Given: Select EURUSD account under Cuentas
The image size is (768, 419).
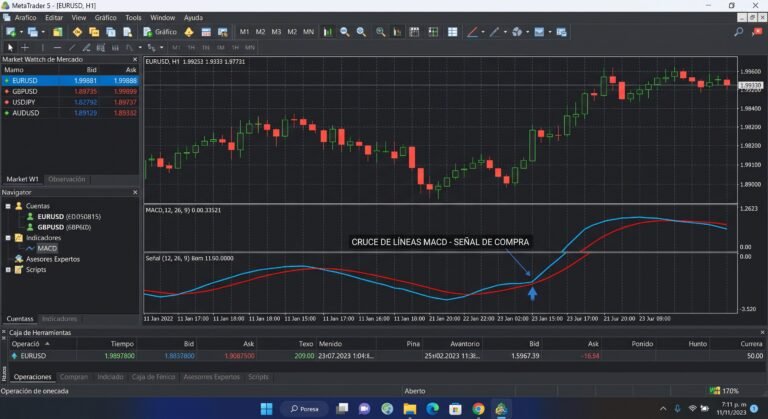Looking at the screenshot, I should [69, 217].
